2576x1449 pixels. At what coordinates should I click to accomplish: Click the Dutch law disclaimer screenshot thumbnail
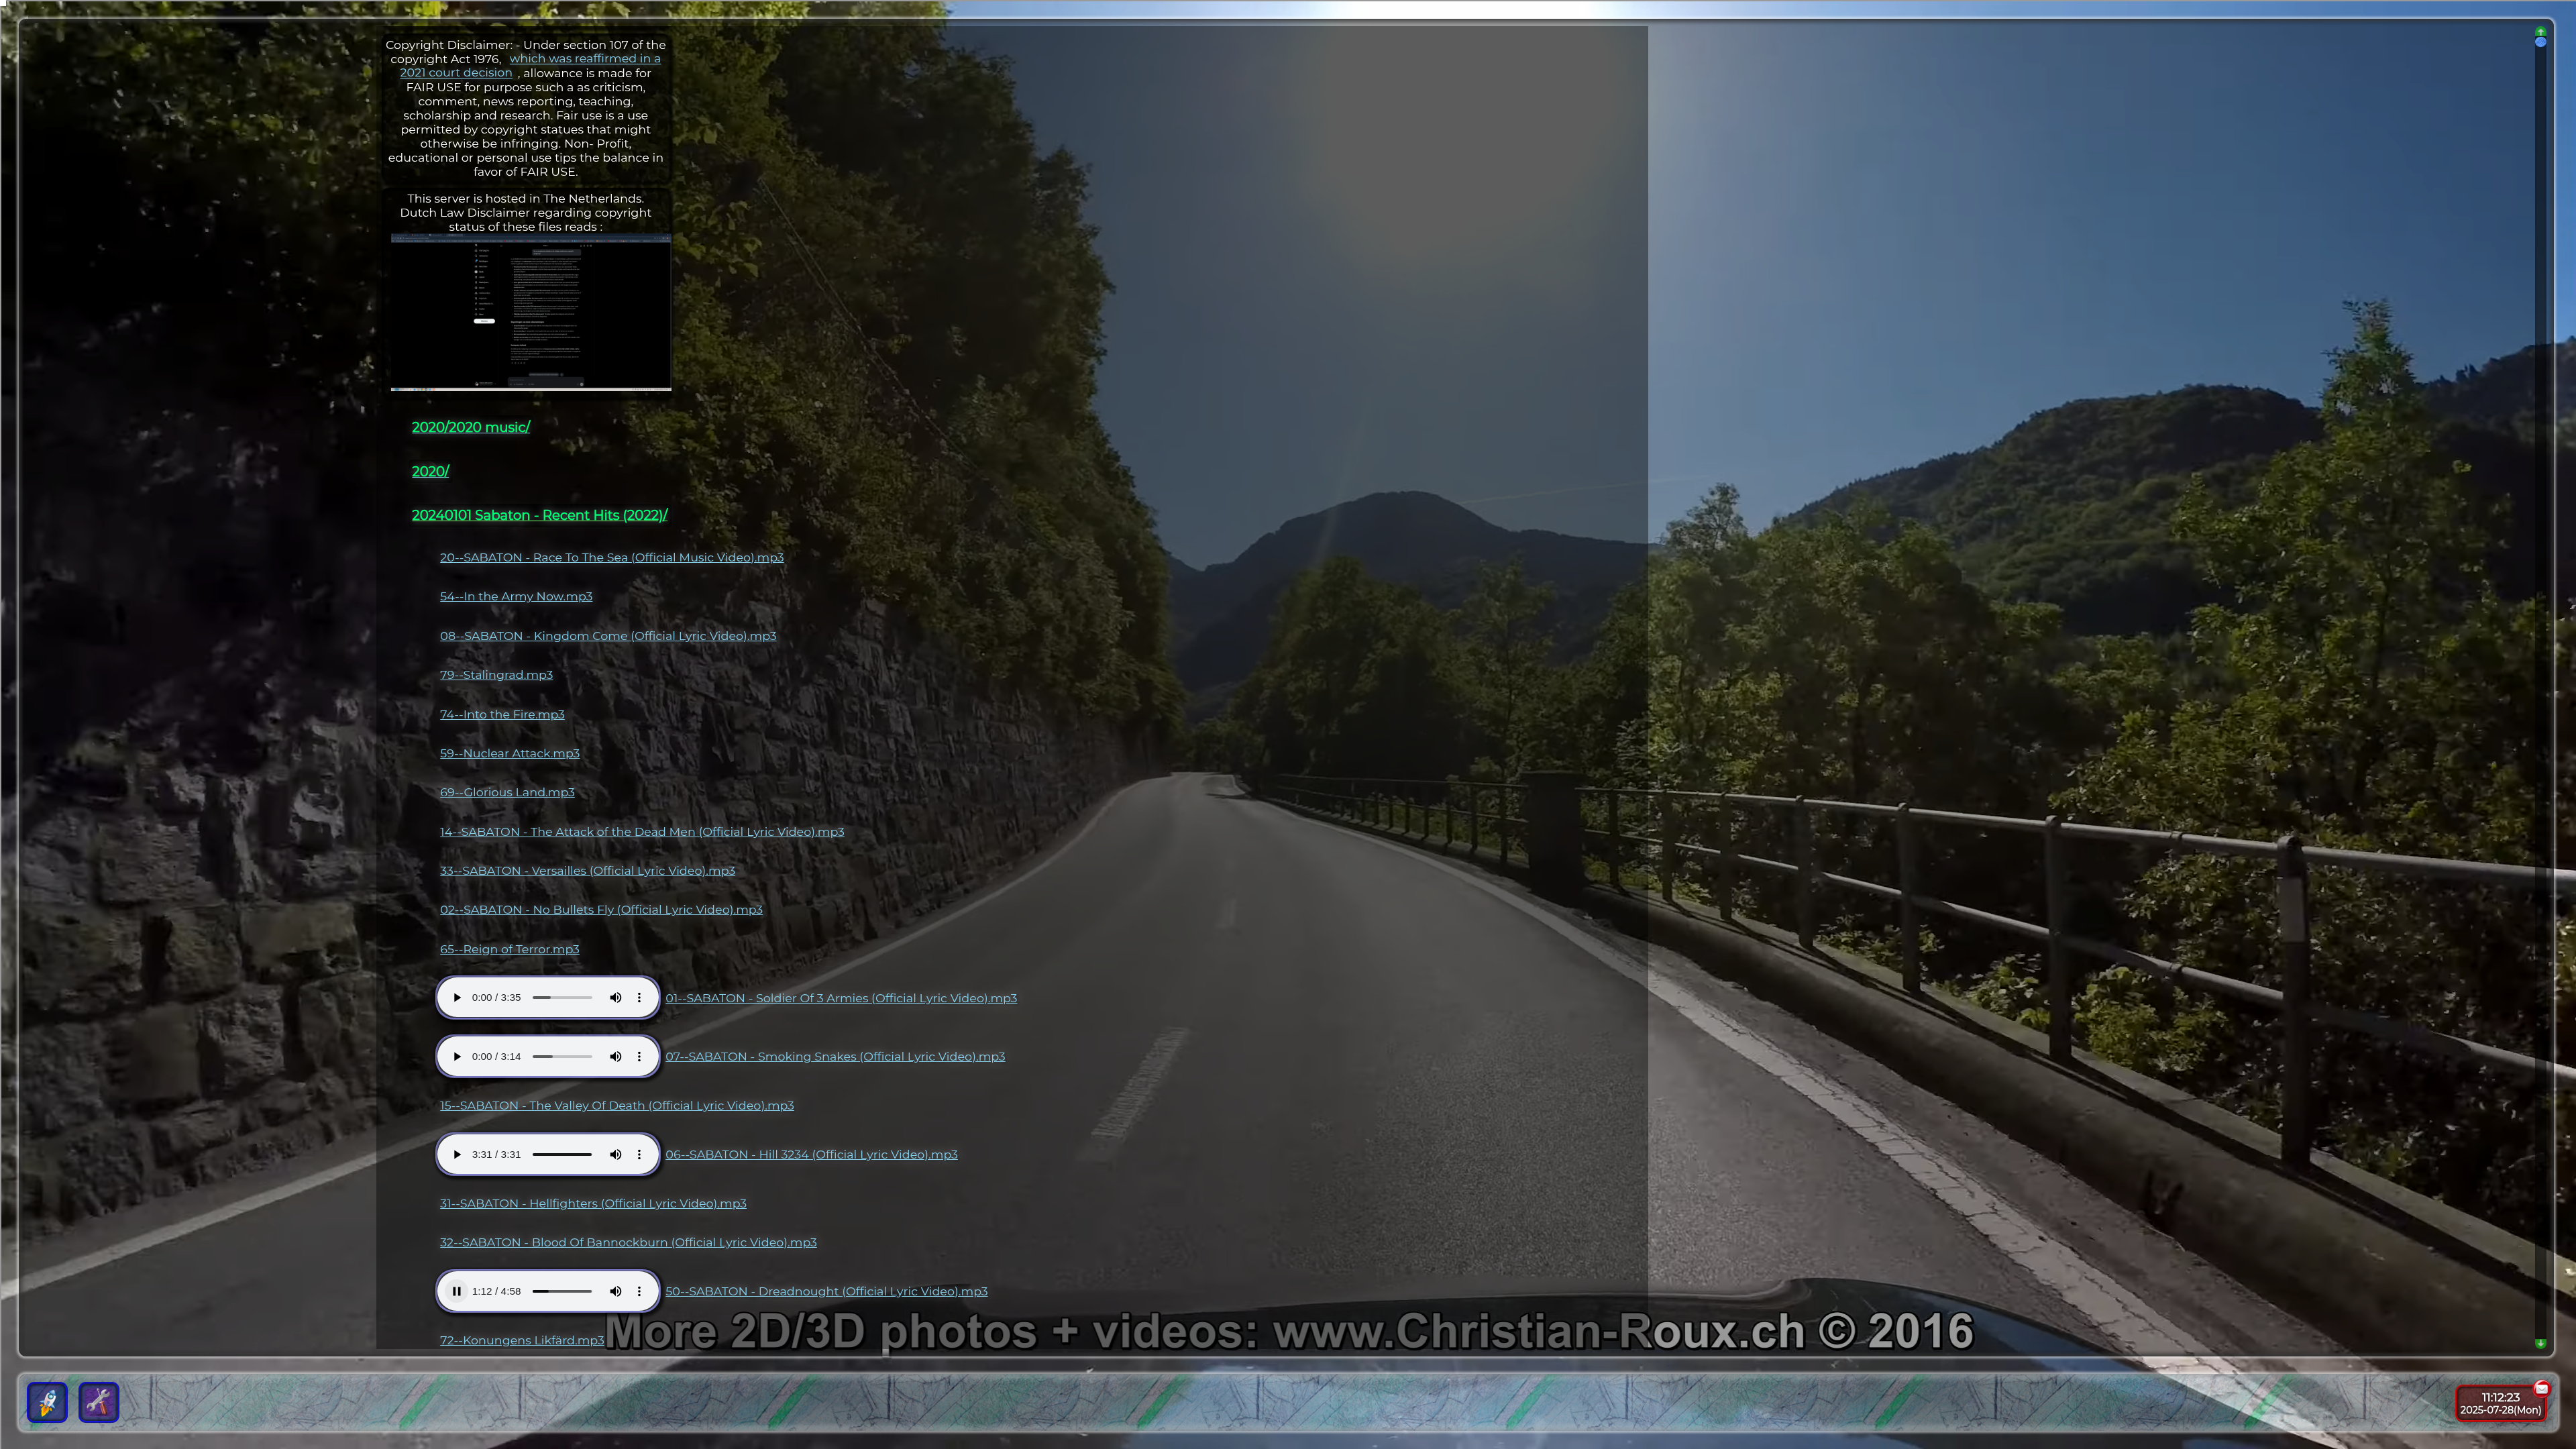click(x=530, y=312)
